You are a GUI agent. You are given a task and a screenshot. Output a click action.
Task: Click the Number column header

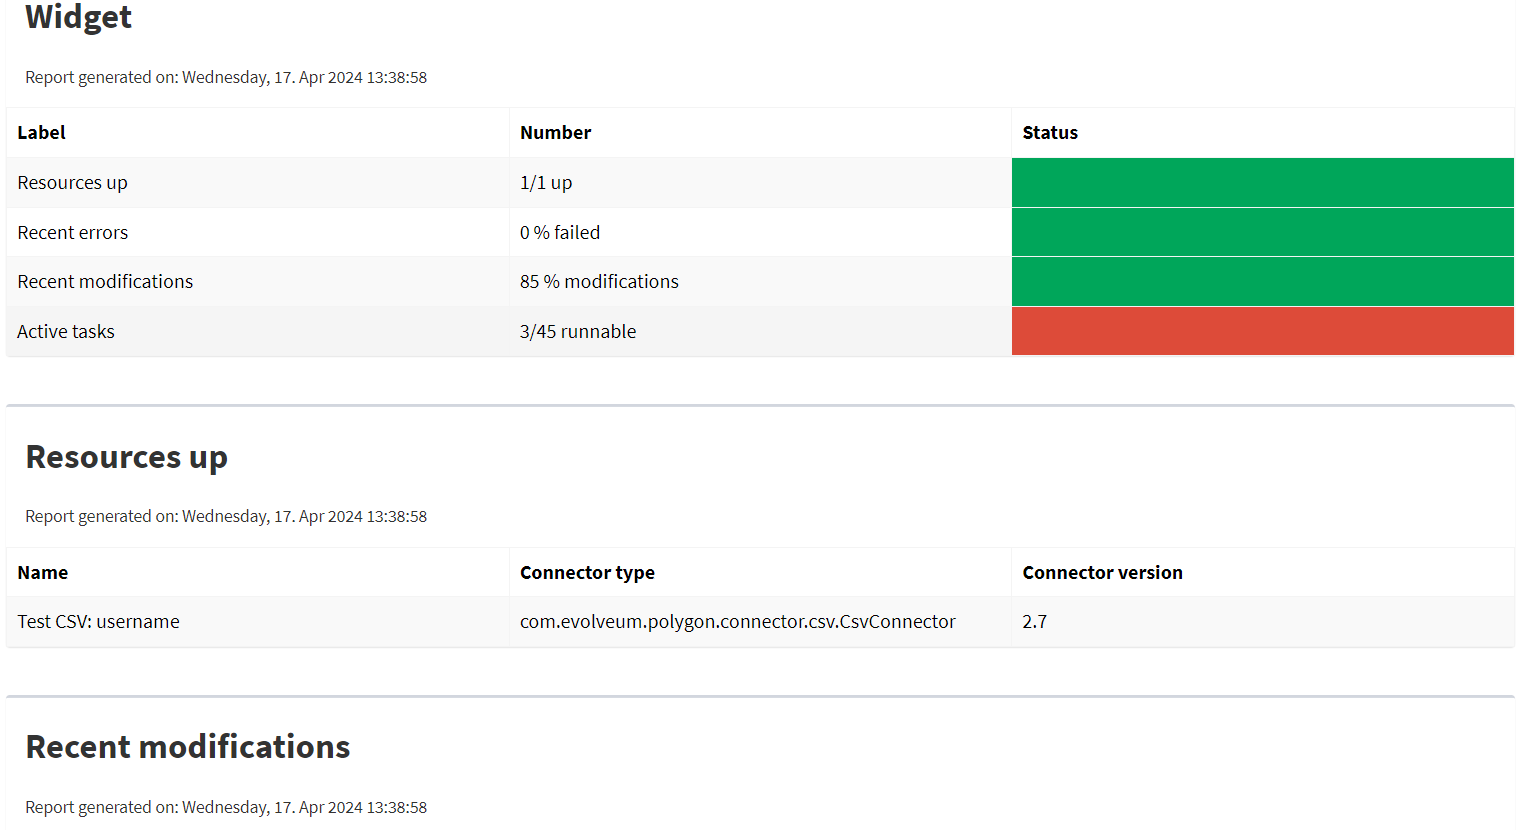pos(555,133)
